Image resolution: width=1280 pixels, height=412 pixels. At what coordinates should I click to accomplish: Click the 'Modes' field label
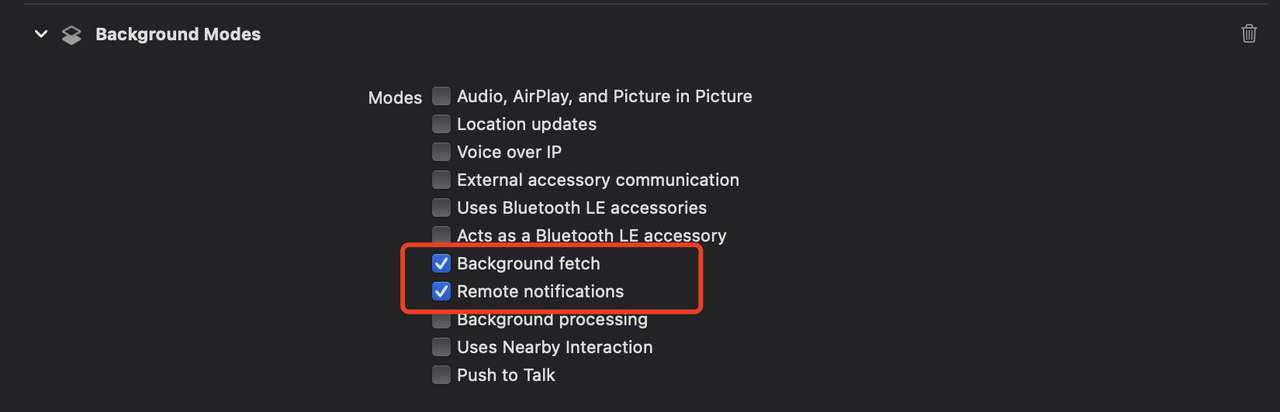click(x=395, y=98)
